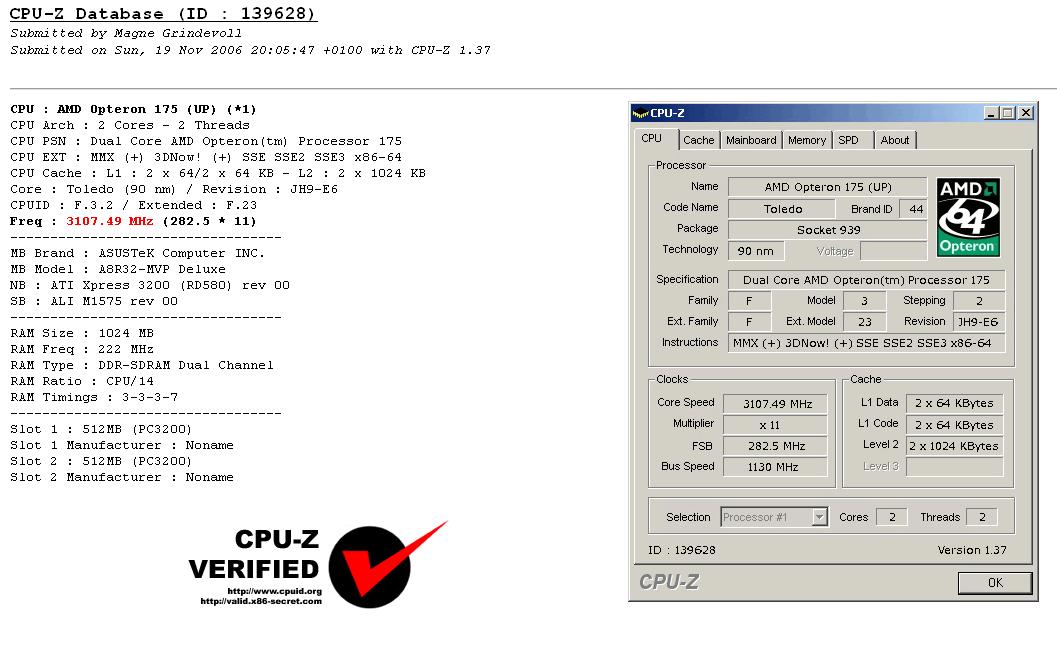Click the CPU-Z Database page heading
1057x655 pixels.
162,13
